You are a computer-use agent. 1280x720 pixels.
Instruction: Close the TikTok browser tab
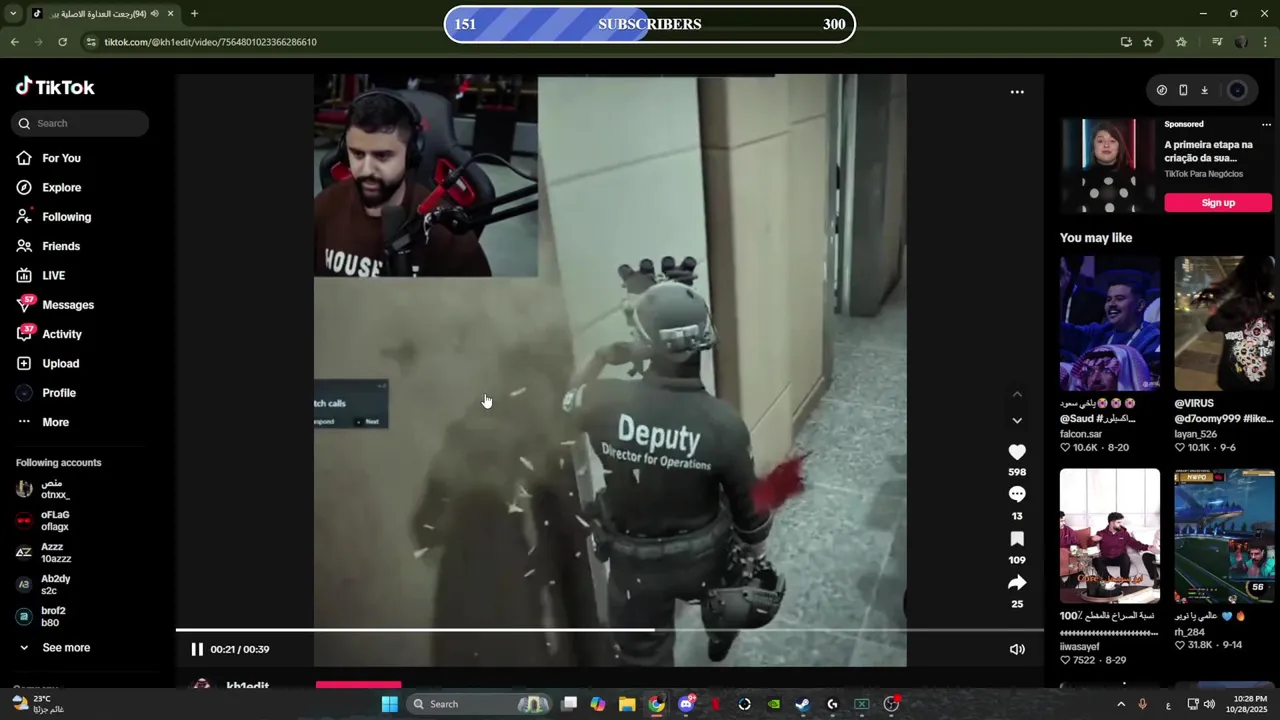[170, 14]
